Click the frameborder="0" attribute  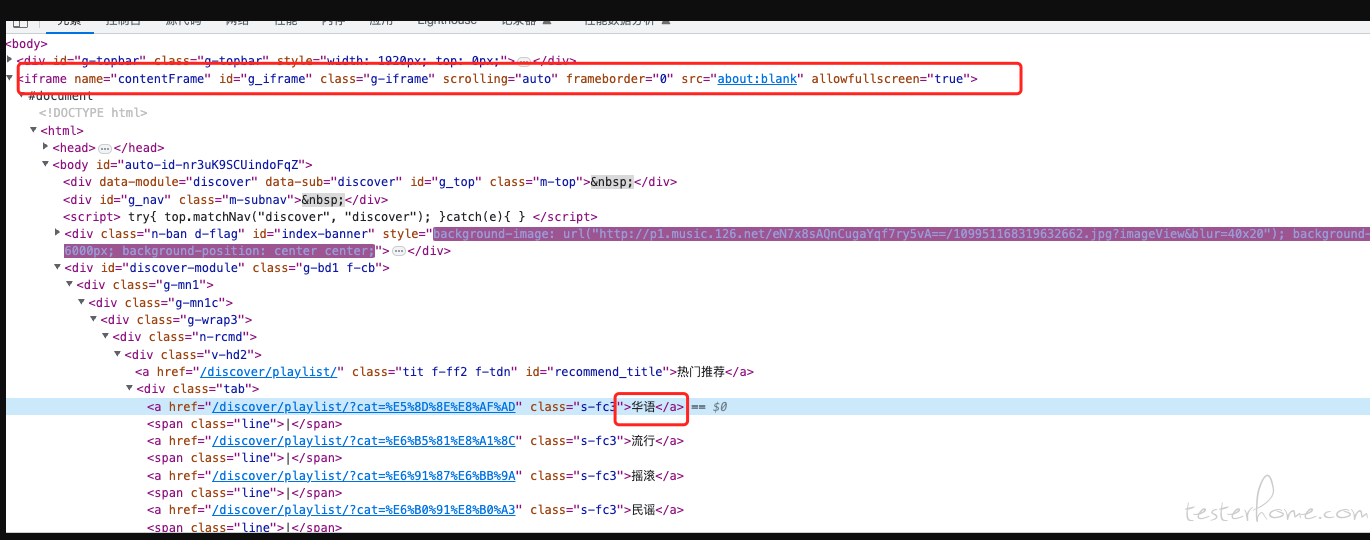tap(620, 78)
